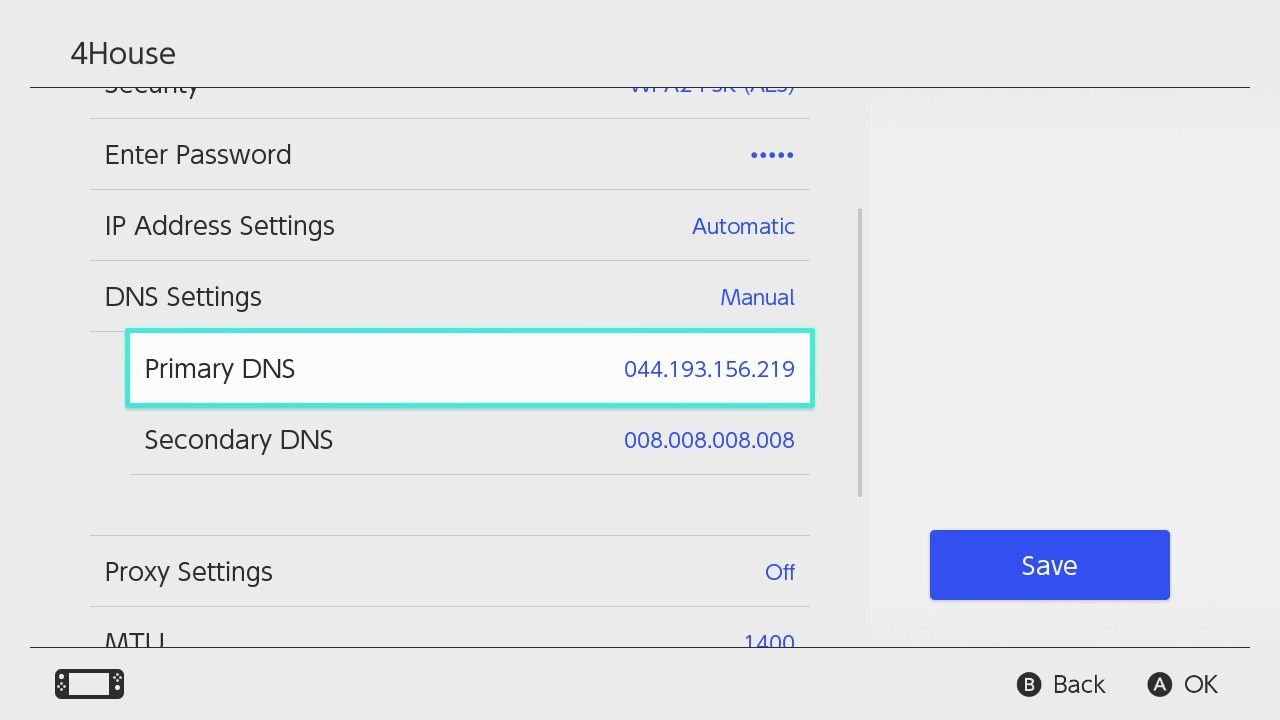Click the Manual label beside DNS Settings
This screenshot has height=720, width=1280.
(757, 297)
